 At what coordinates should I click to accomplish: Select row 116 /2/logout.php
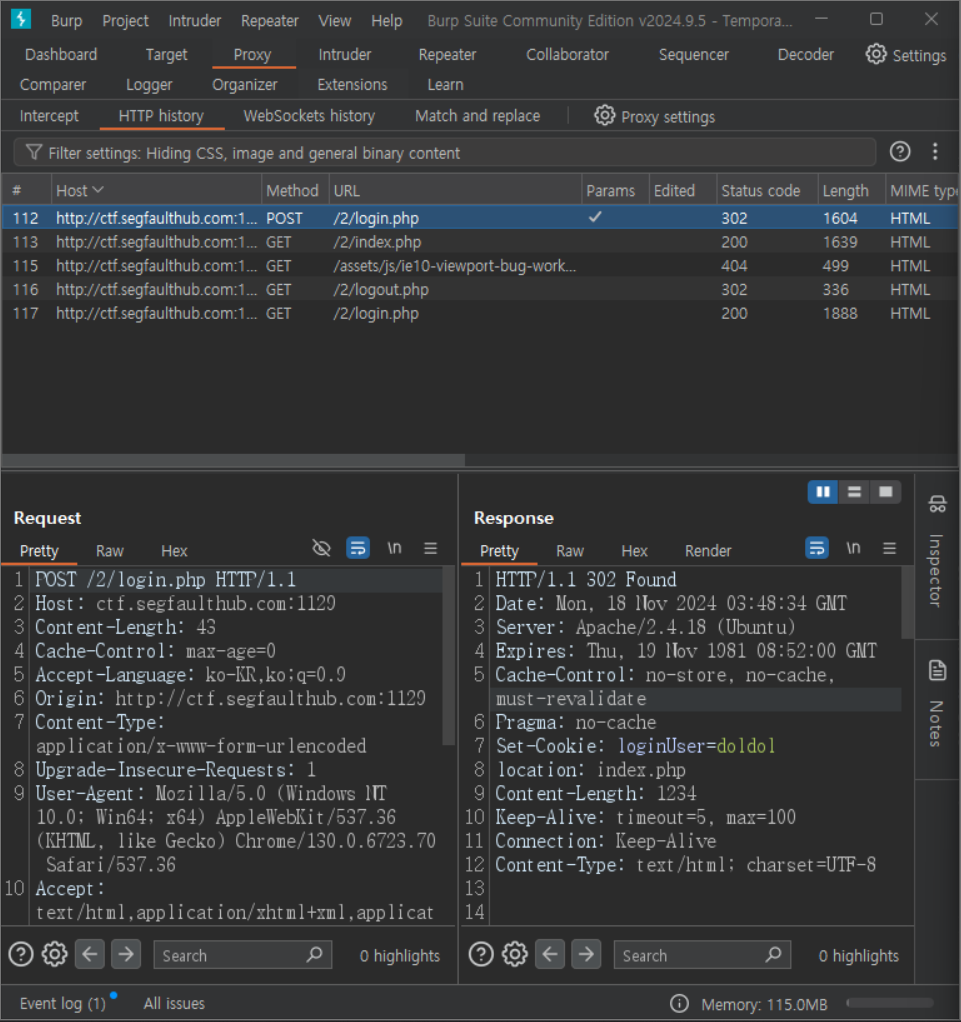pyautogui.click(x=480, y=289)
